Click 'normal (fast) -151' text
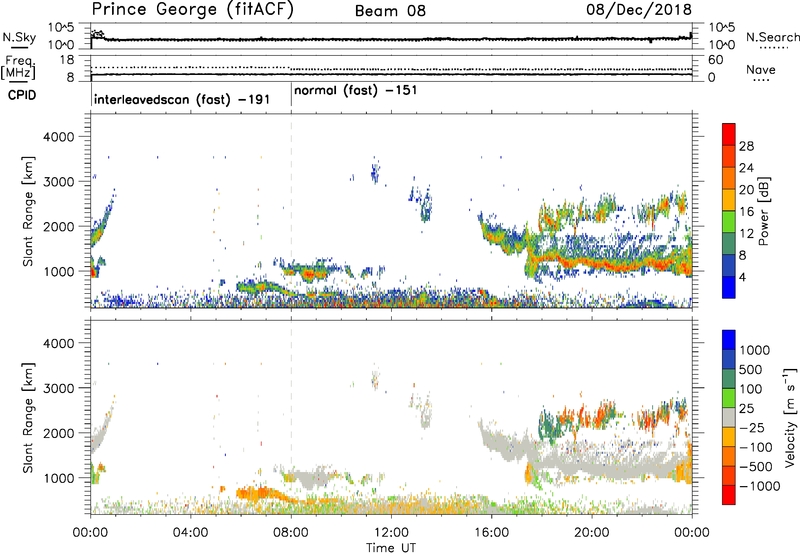This screenshot has height=554, width=800. (x=356, y=91)
